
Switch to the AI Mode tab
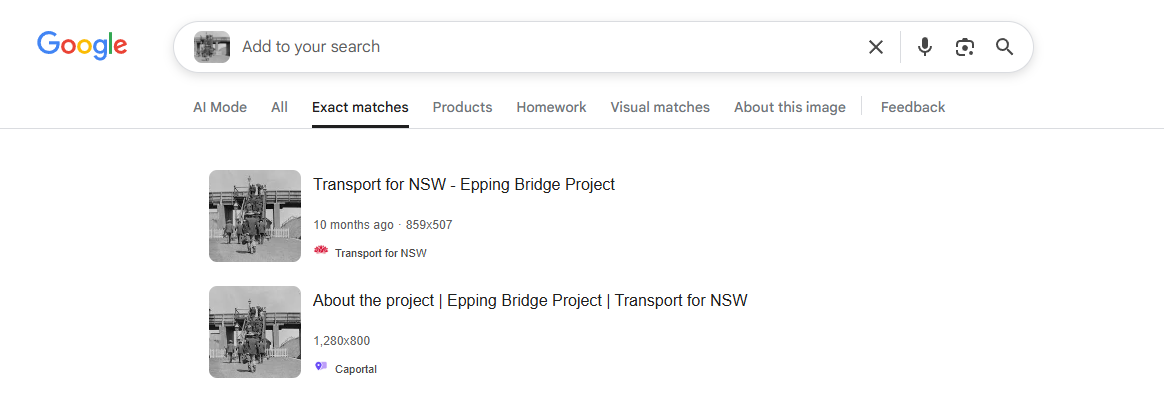(x=220, y=107)
